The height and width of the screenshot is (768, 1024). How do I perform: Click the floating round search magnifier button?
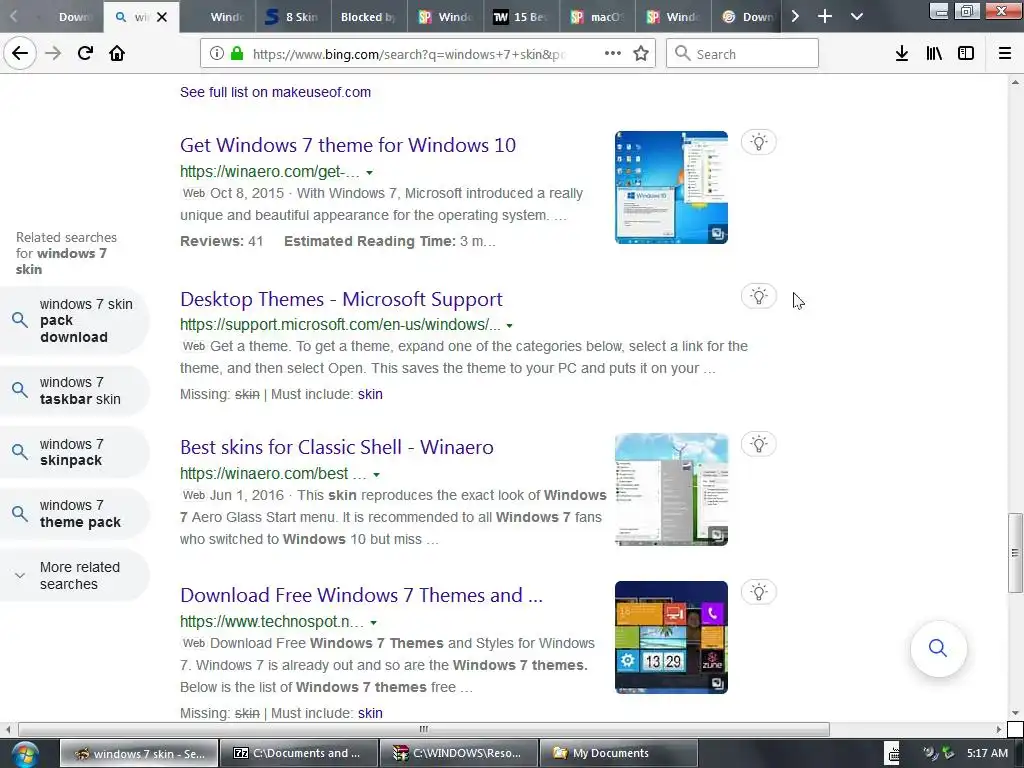pos(938,648)
